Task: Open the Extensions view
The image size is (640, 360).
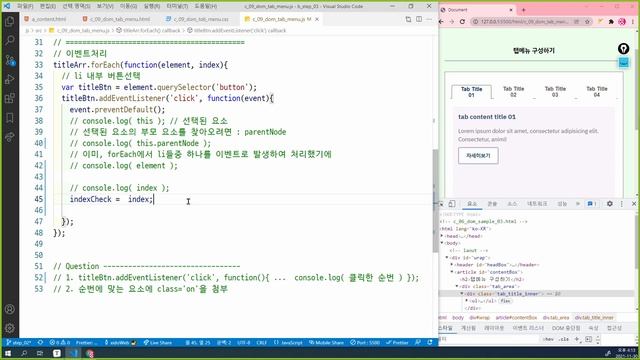Action: tap(9, 98)
